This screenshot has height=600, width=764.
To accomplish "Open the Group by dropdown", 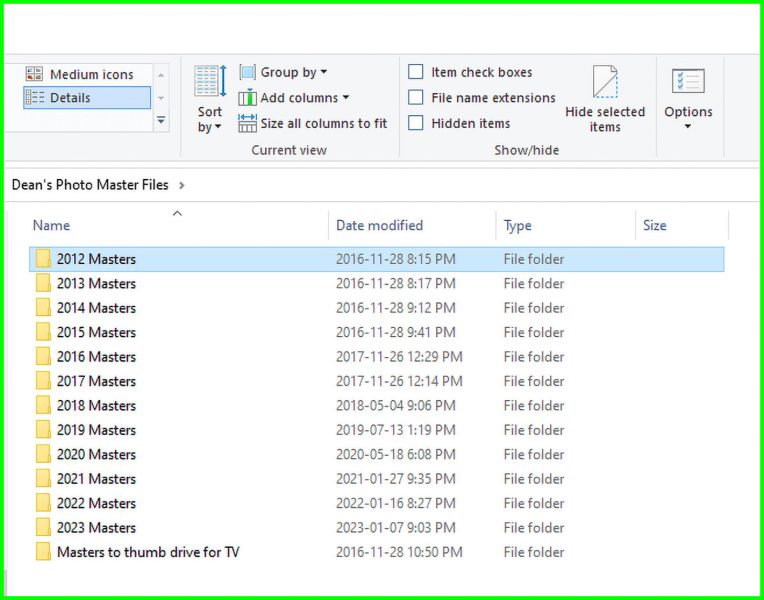I will point(293,72).
